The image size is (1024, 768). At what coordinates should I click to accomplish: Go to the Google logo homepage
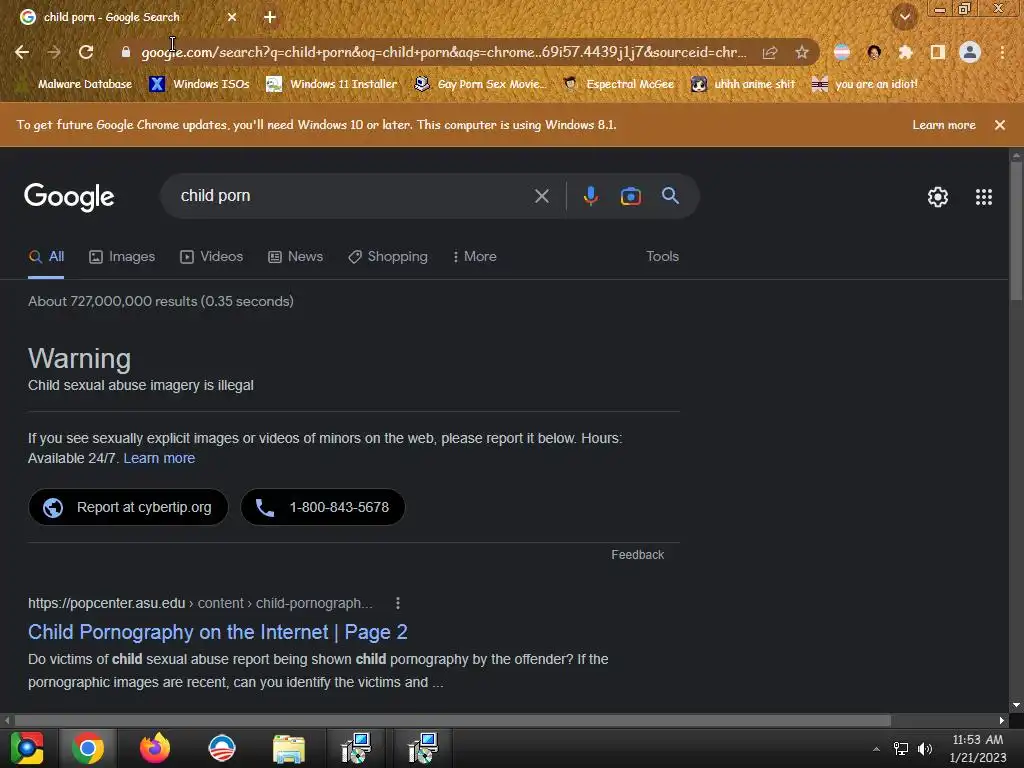pos(69,197)
